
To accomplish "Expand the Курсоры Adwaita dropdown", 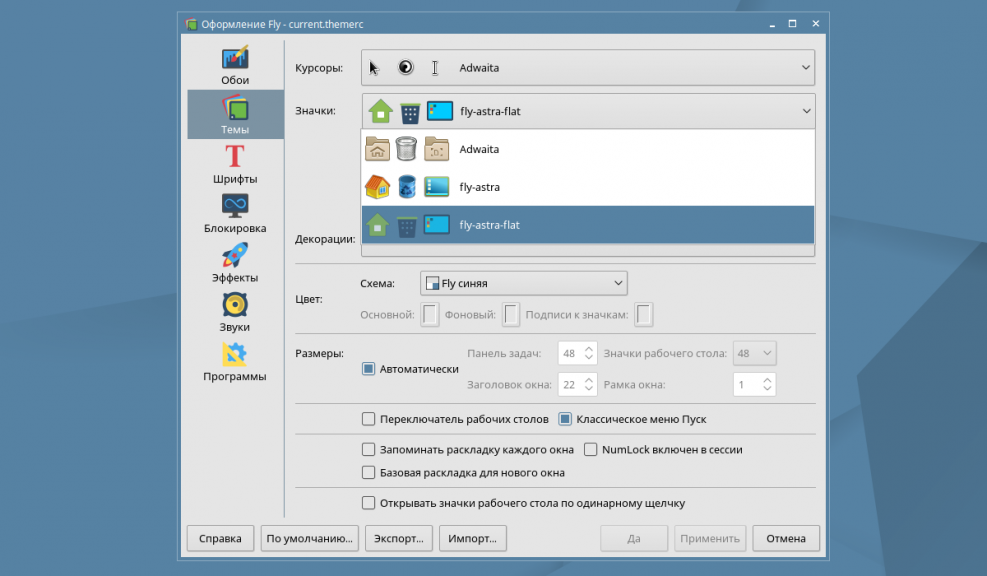I will [x=587, y=68].
